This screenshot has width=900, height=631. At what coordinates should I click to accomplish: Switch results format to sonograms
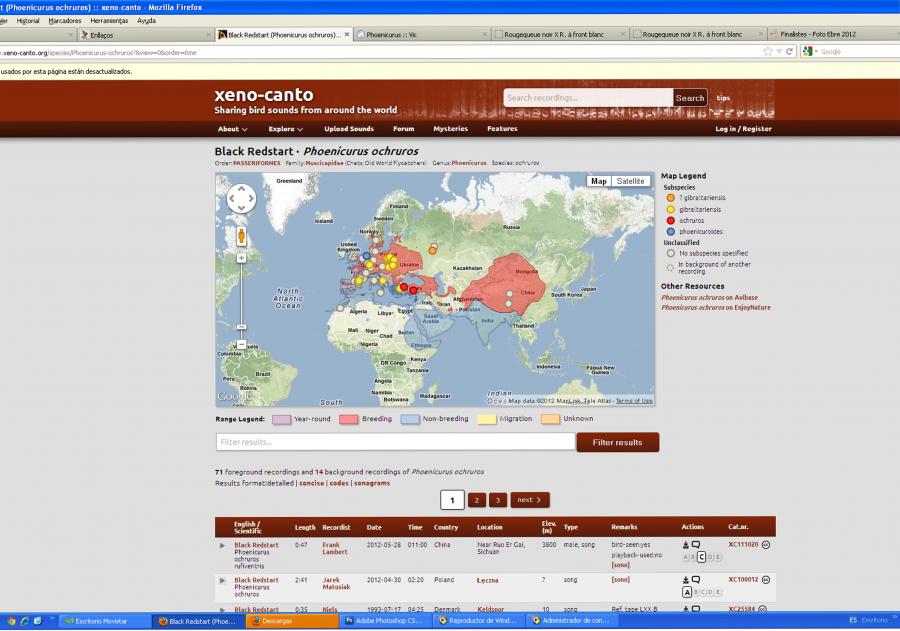(x=372, y=483)
